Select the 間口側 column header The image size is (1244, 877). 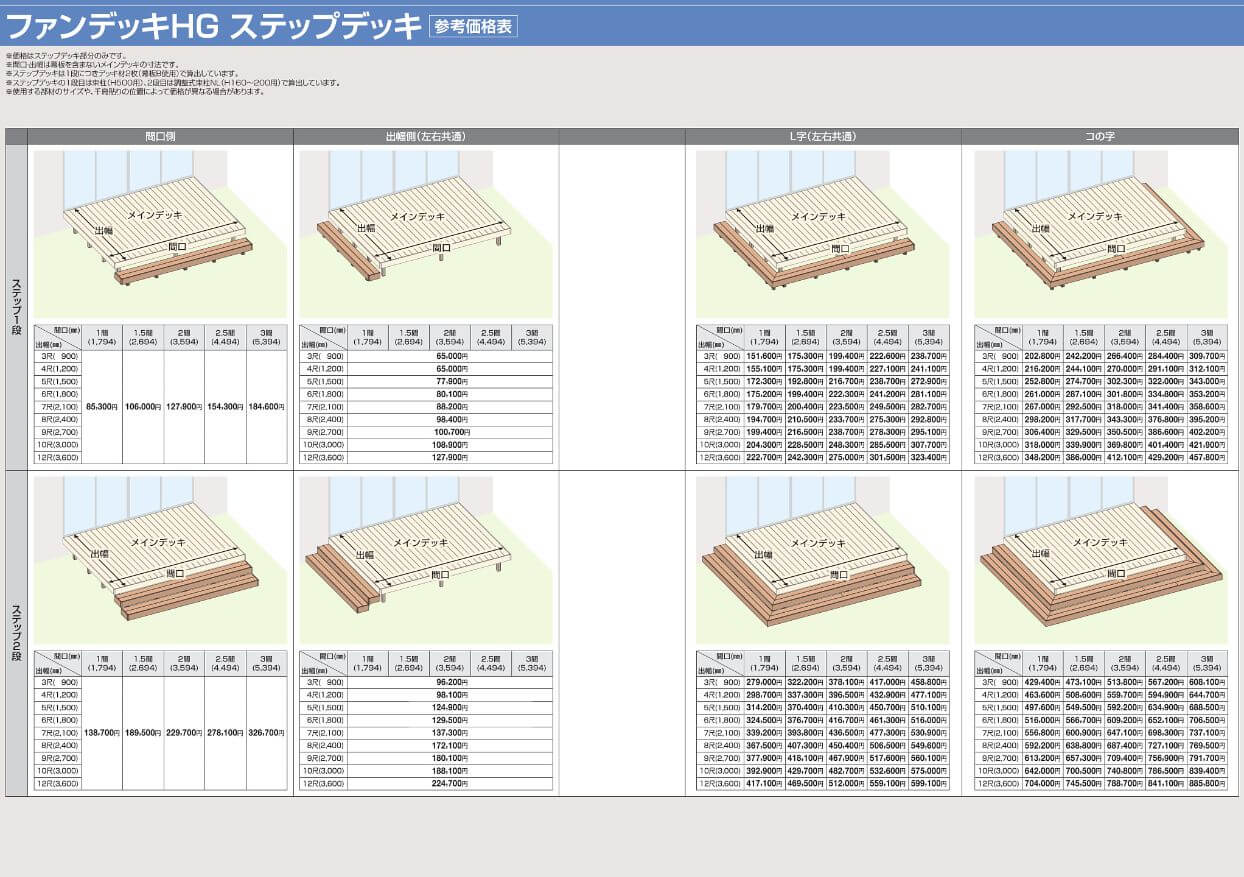(x=160, y=135)
